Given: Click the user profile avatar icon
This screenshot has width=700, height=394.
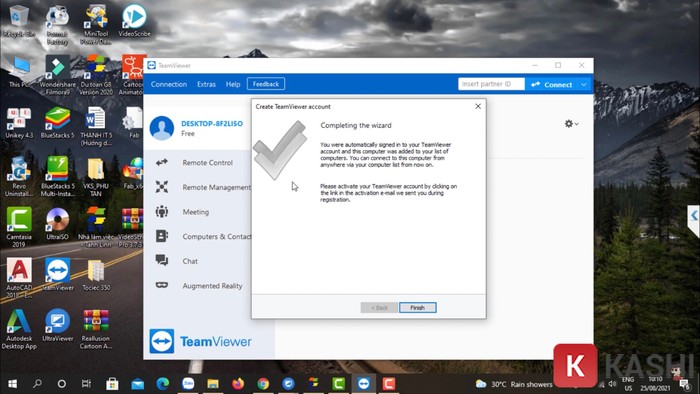Looking at the screenshot, I should tap(162, 128).
